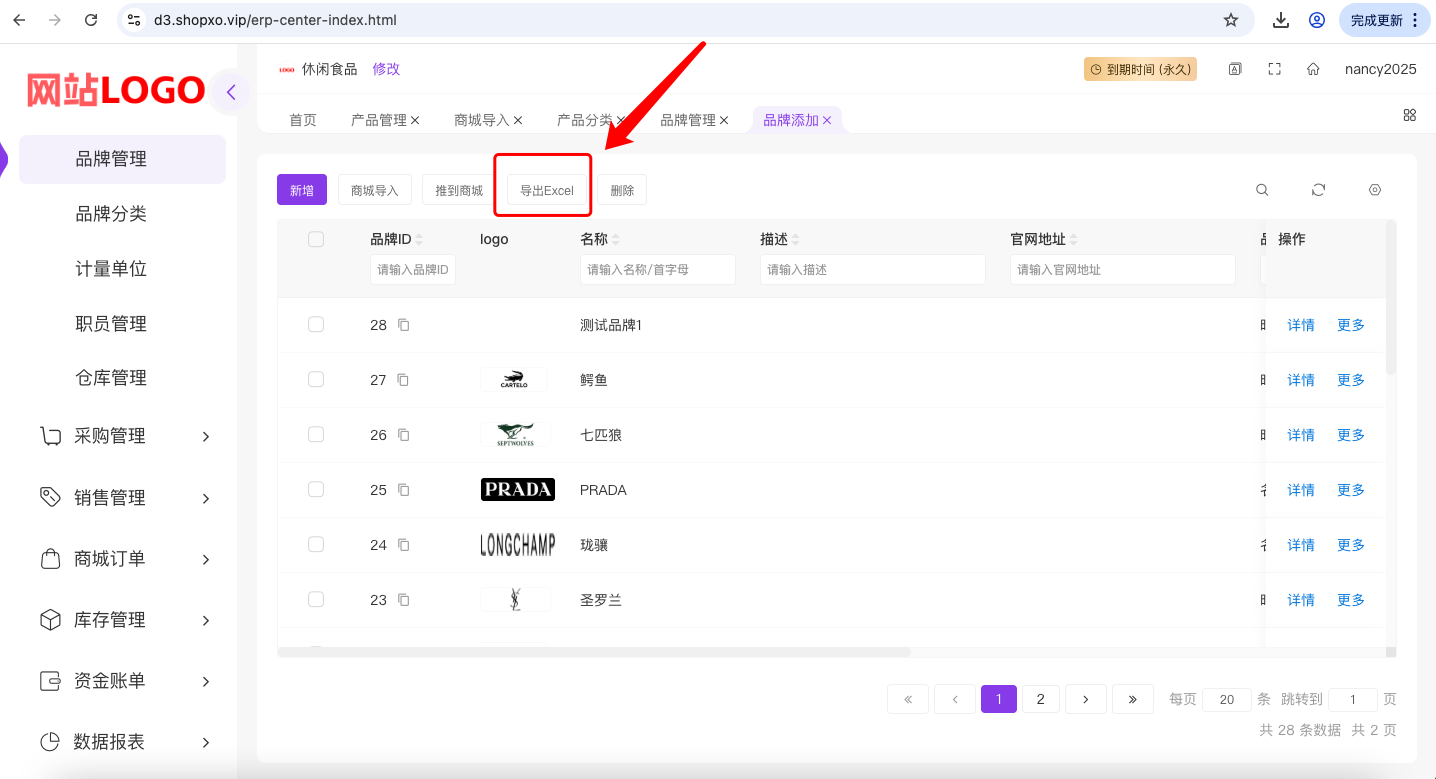Open 更多 menu for PRADA

click(1351, 490)
